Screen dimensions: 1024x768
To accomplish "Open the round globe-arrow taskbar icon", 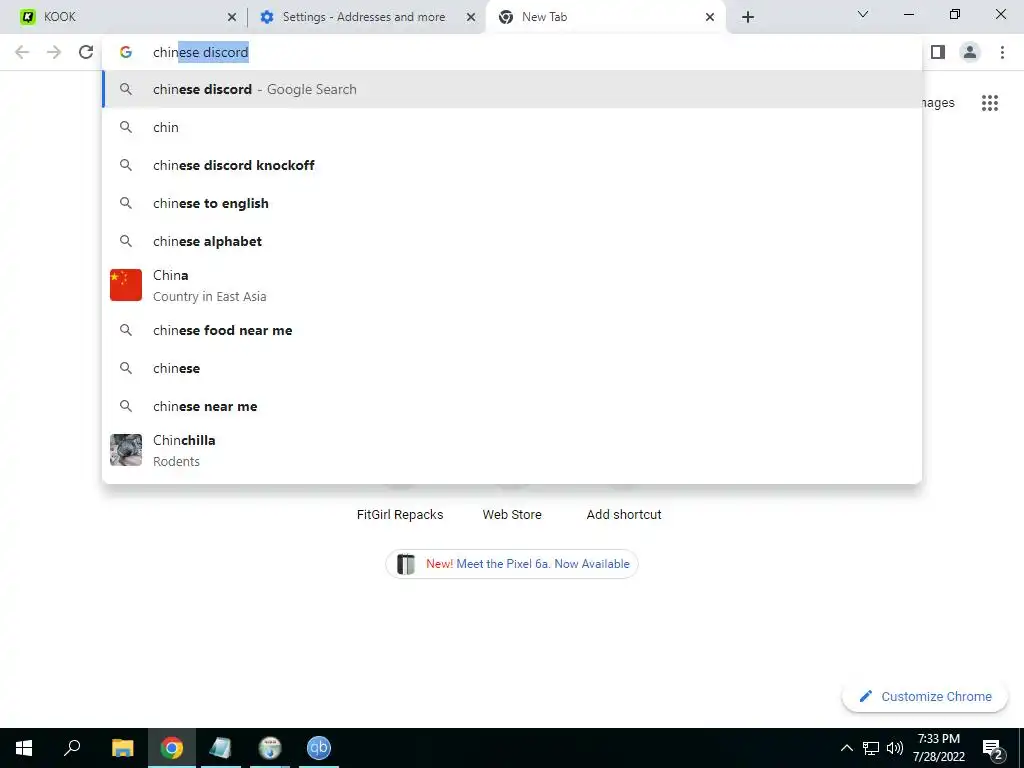I will (x=270, y=748).
